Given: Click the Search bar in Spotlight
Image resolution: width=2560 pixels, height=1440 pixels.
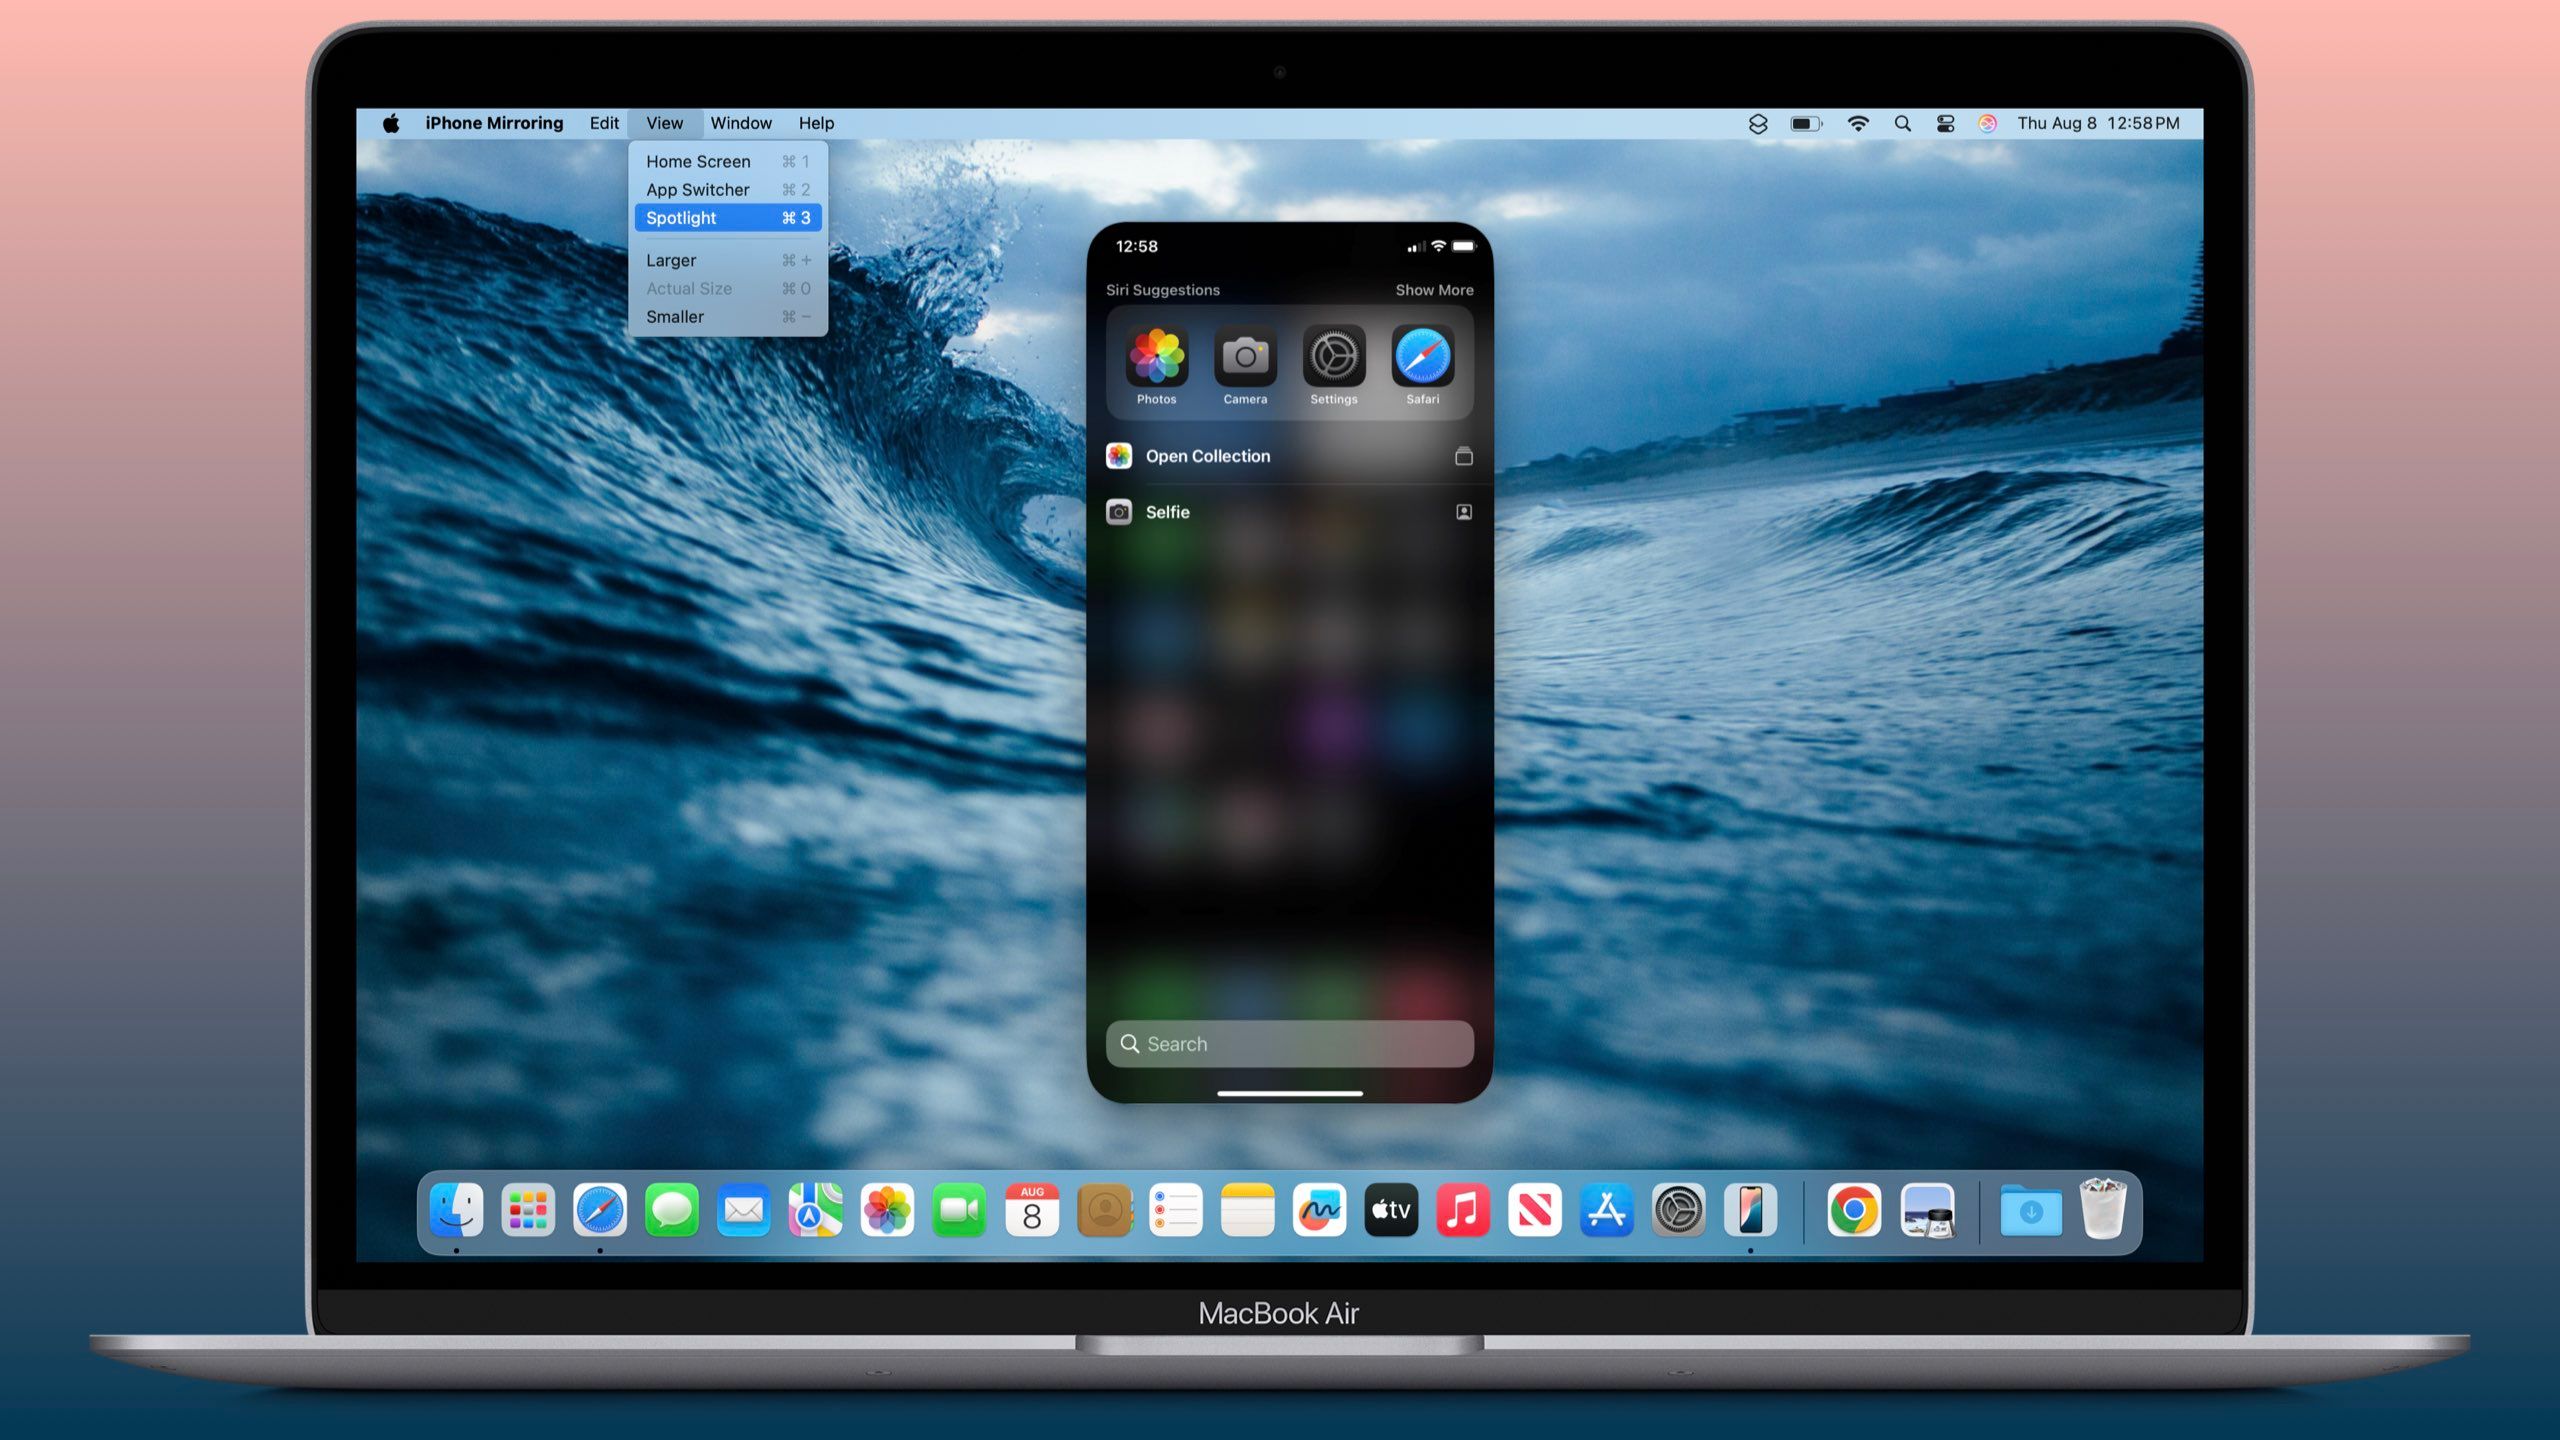Looking at the screenshot, I should (x=1291, y=1043).
